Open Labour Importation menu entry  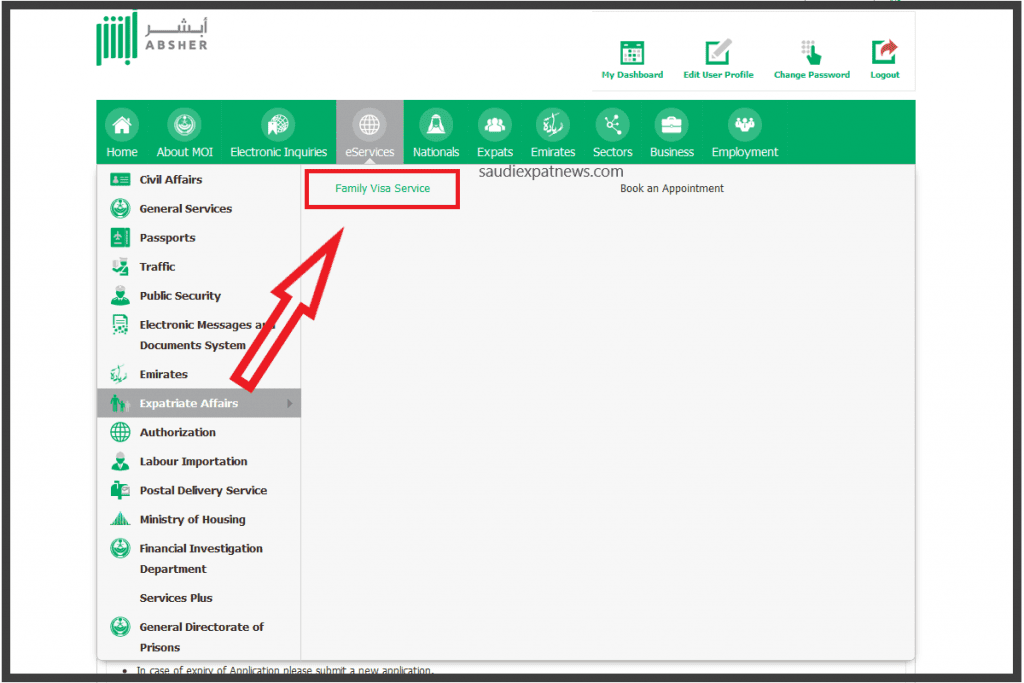click(x=193, y=461)
